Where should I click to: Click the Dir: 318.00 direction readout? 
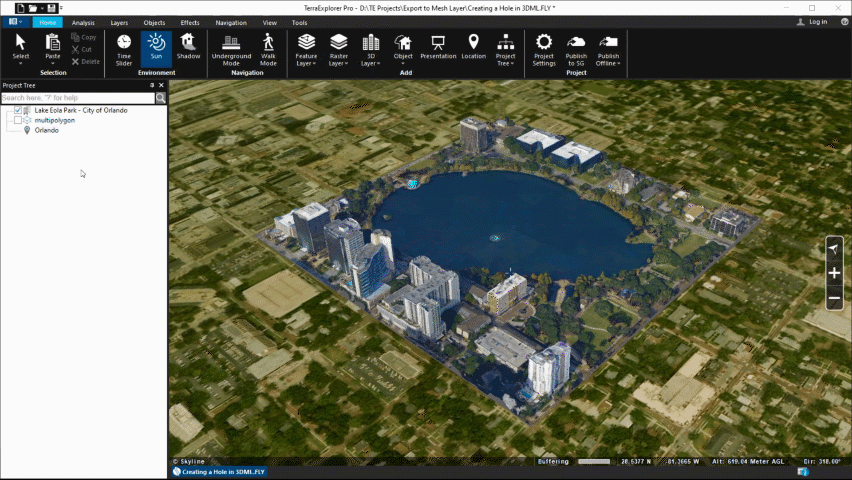pos(822,462)
